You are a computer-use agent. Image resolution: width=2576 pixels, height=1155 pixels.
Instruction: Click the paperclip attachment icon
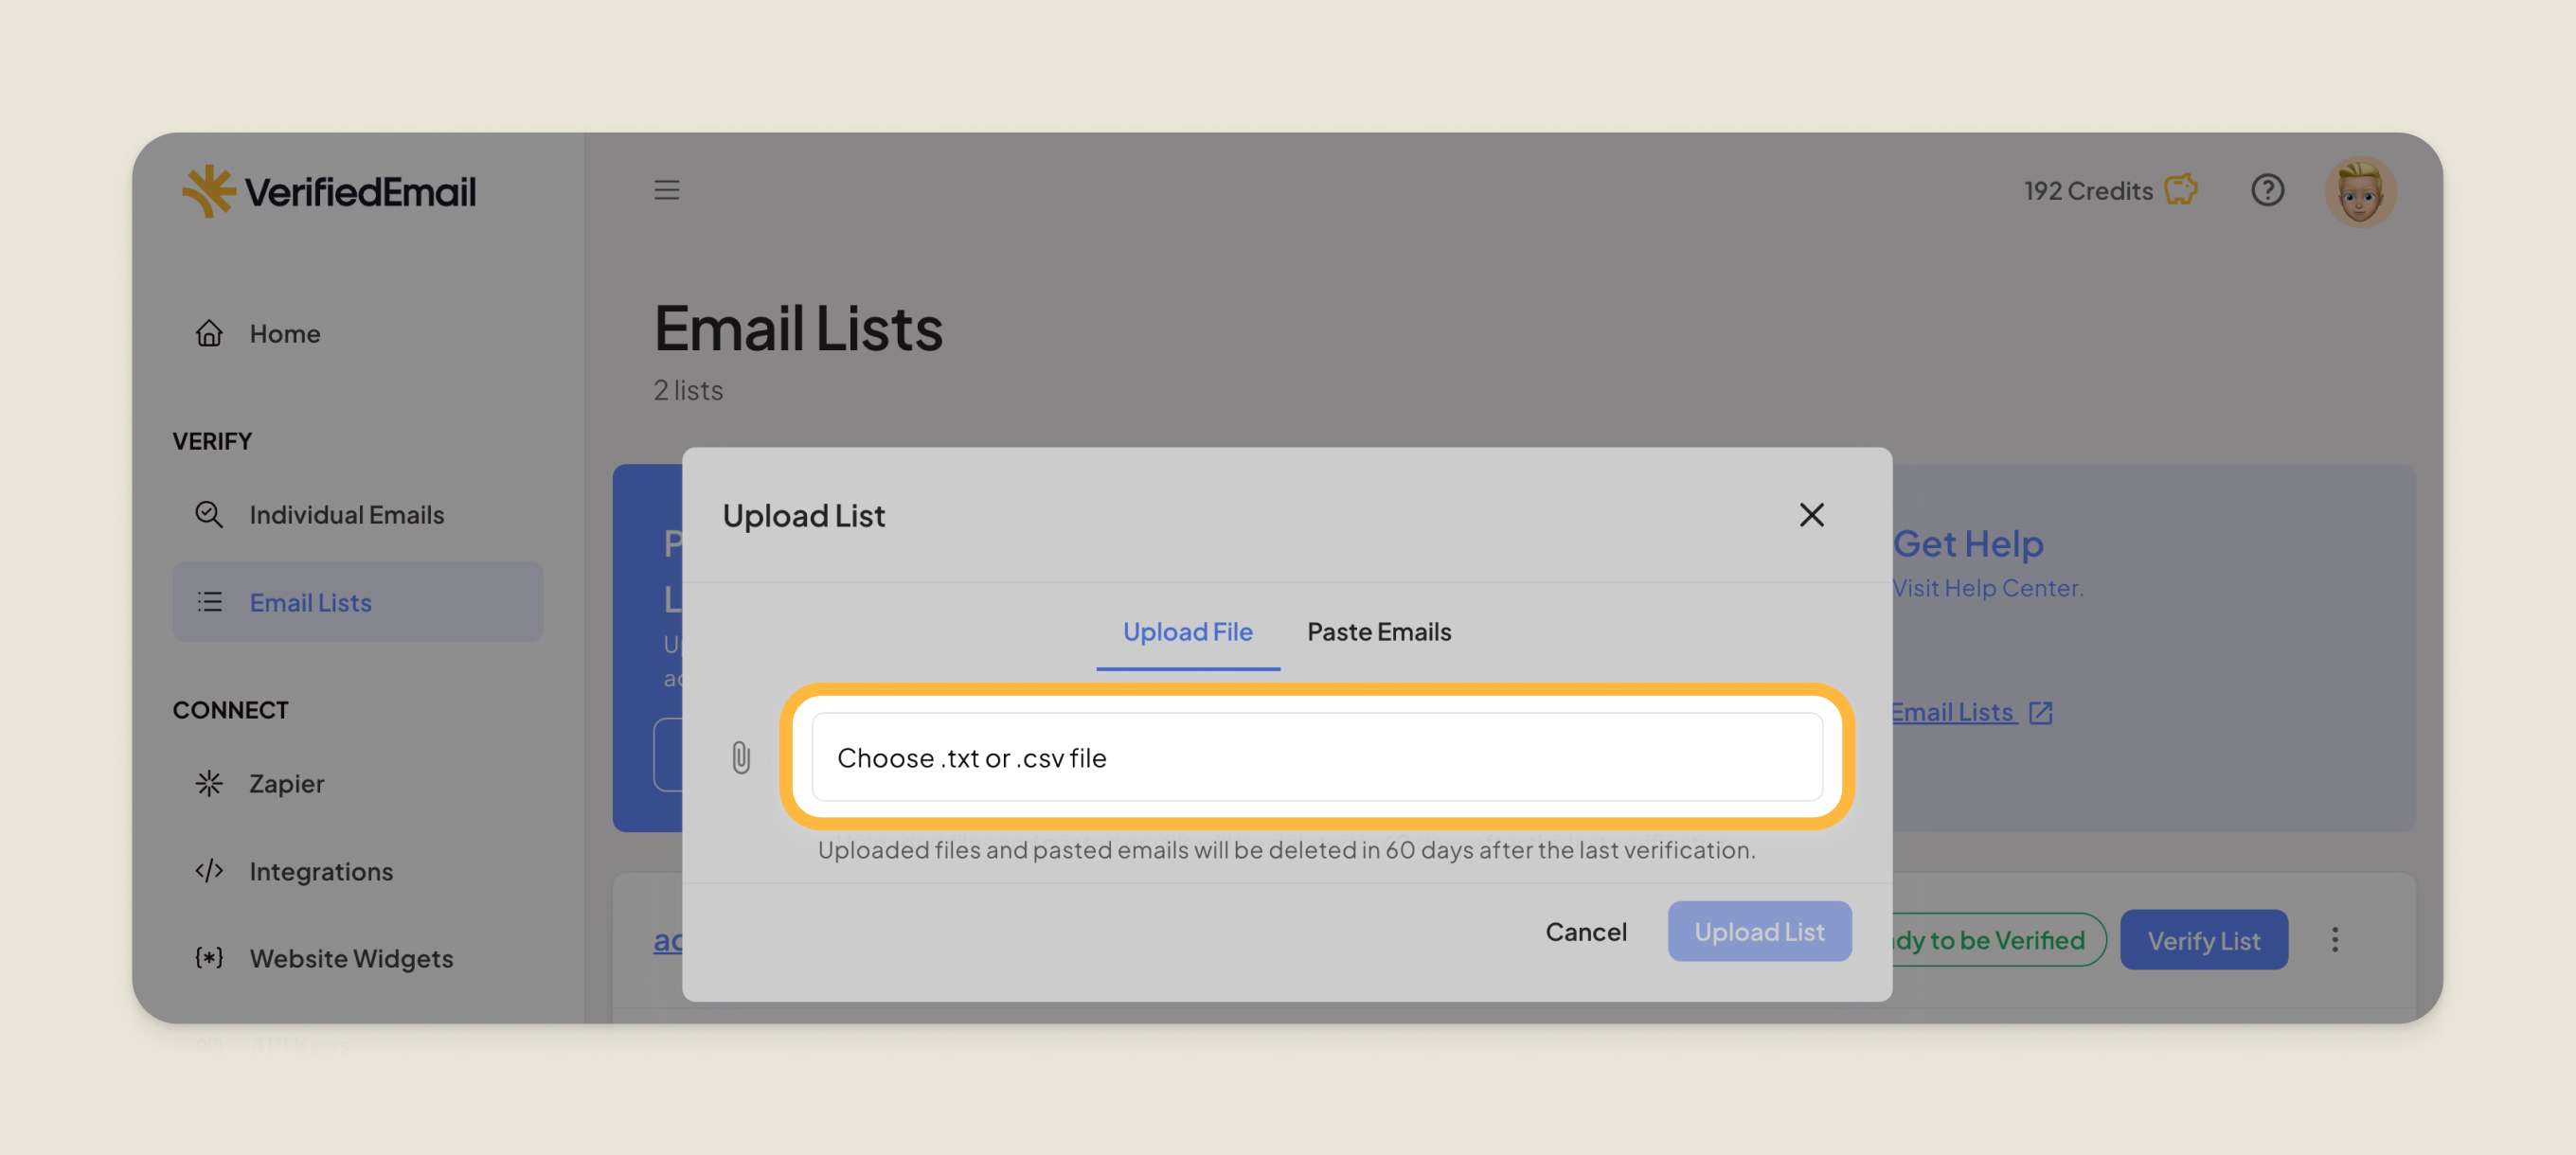[742, 757]
